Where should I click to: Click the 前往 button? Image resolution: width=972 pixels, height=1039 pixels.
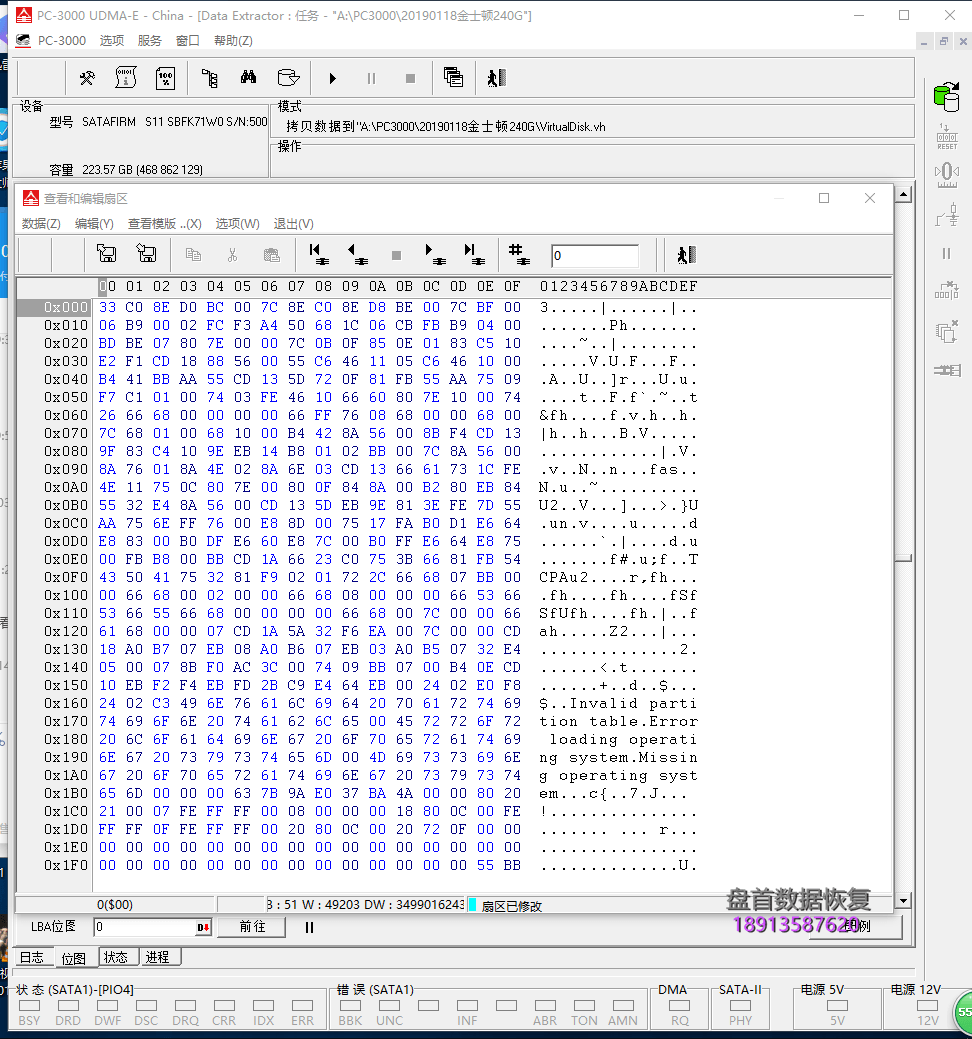tap(252, 926)
